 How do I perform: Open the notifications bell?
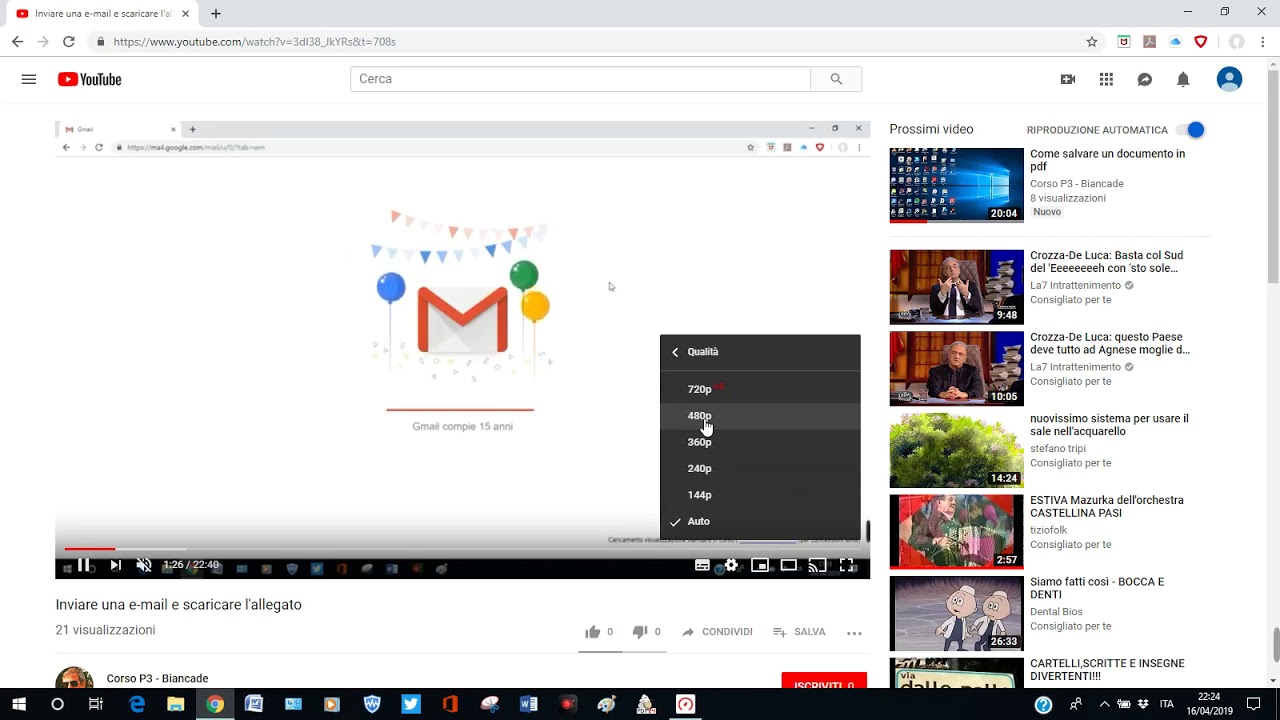[1183, 79]
